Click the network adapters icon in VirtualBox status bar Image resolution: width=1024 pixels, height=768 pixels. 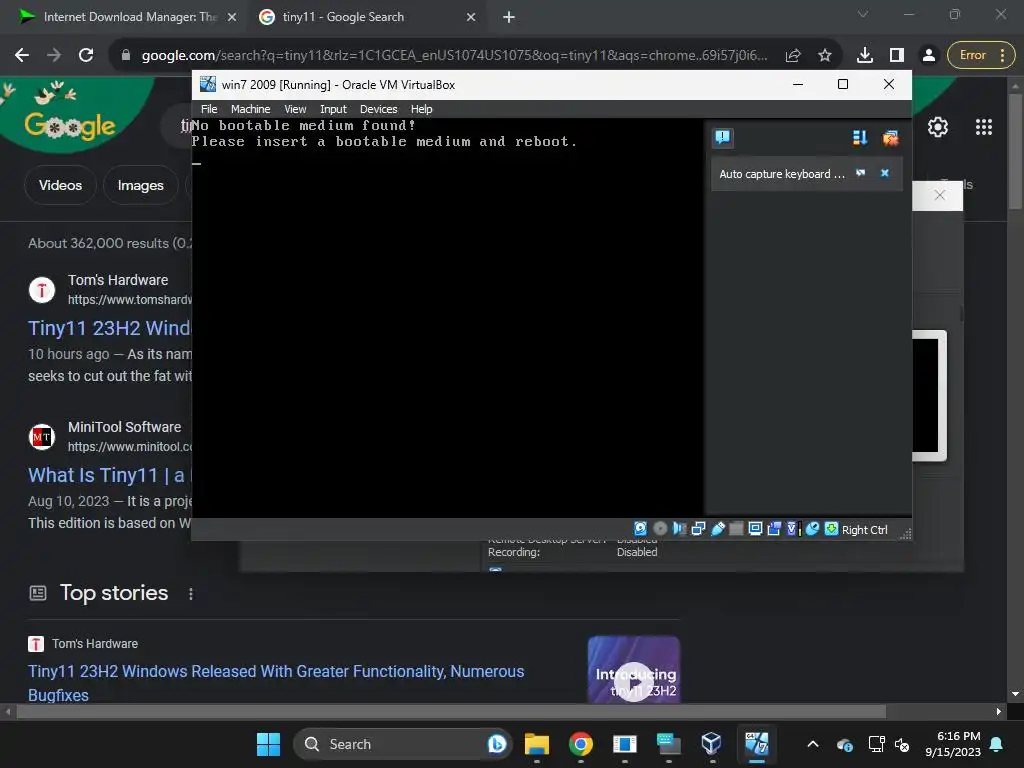coord(698,528)
